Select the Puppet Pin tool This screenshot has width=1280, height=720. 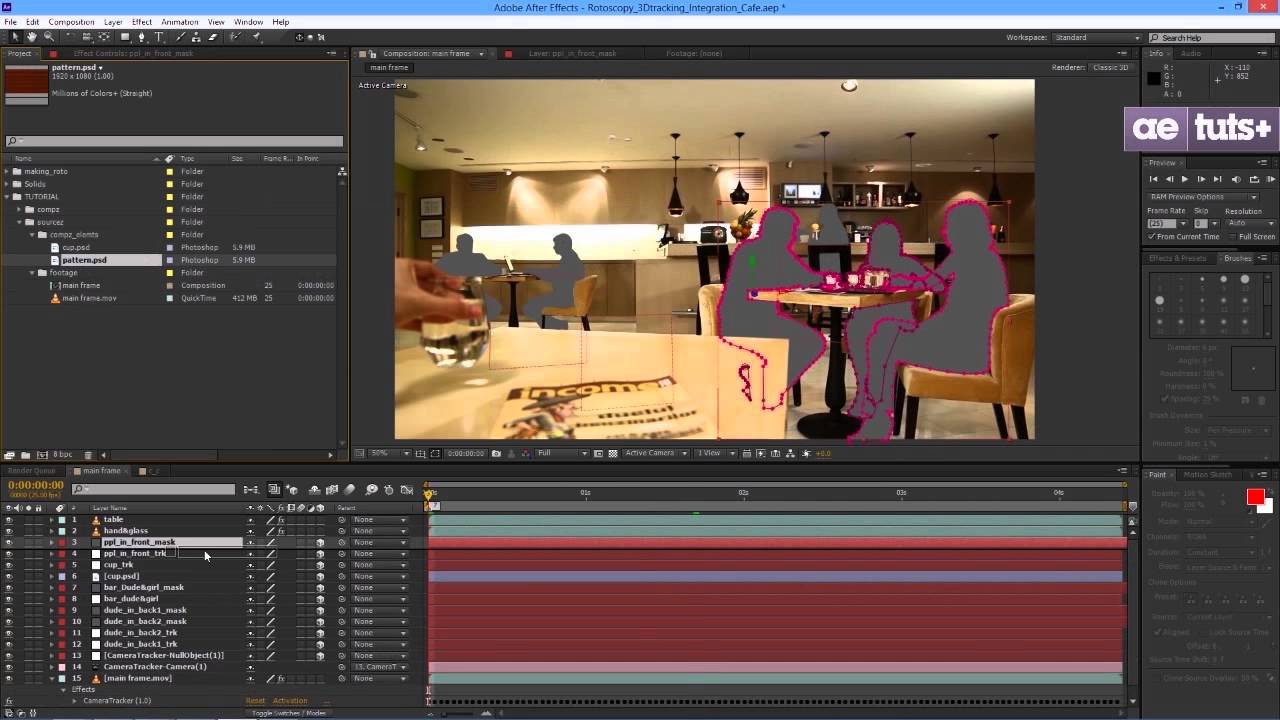[x=257, y=37]
